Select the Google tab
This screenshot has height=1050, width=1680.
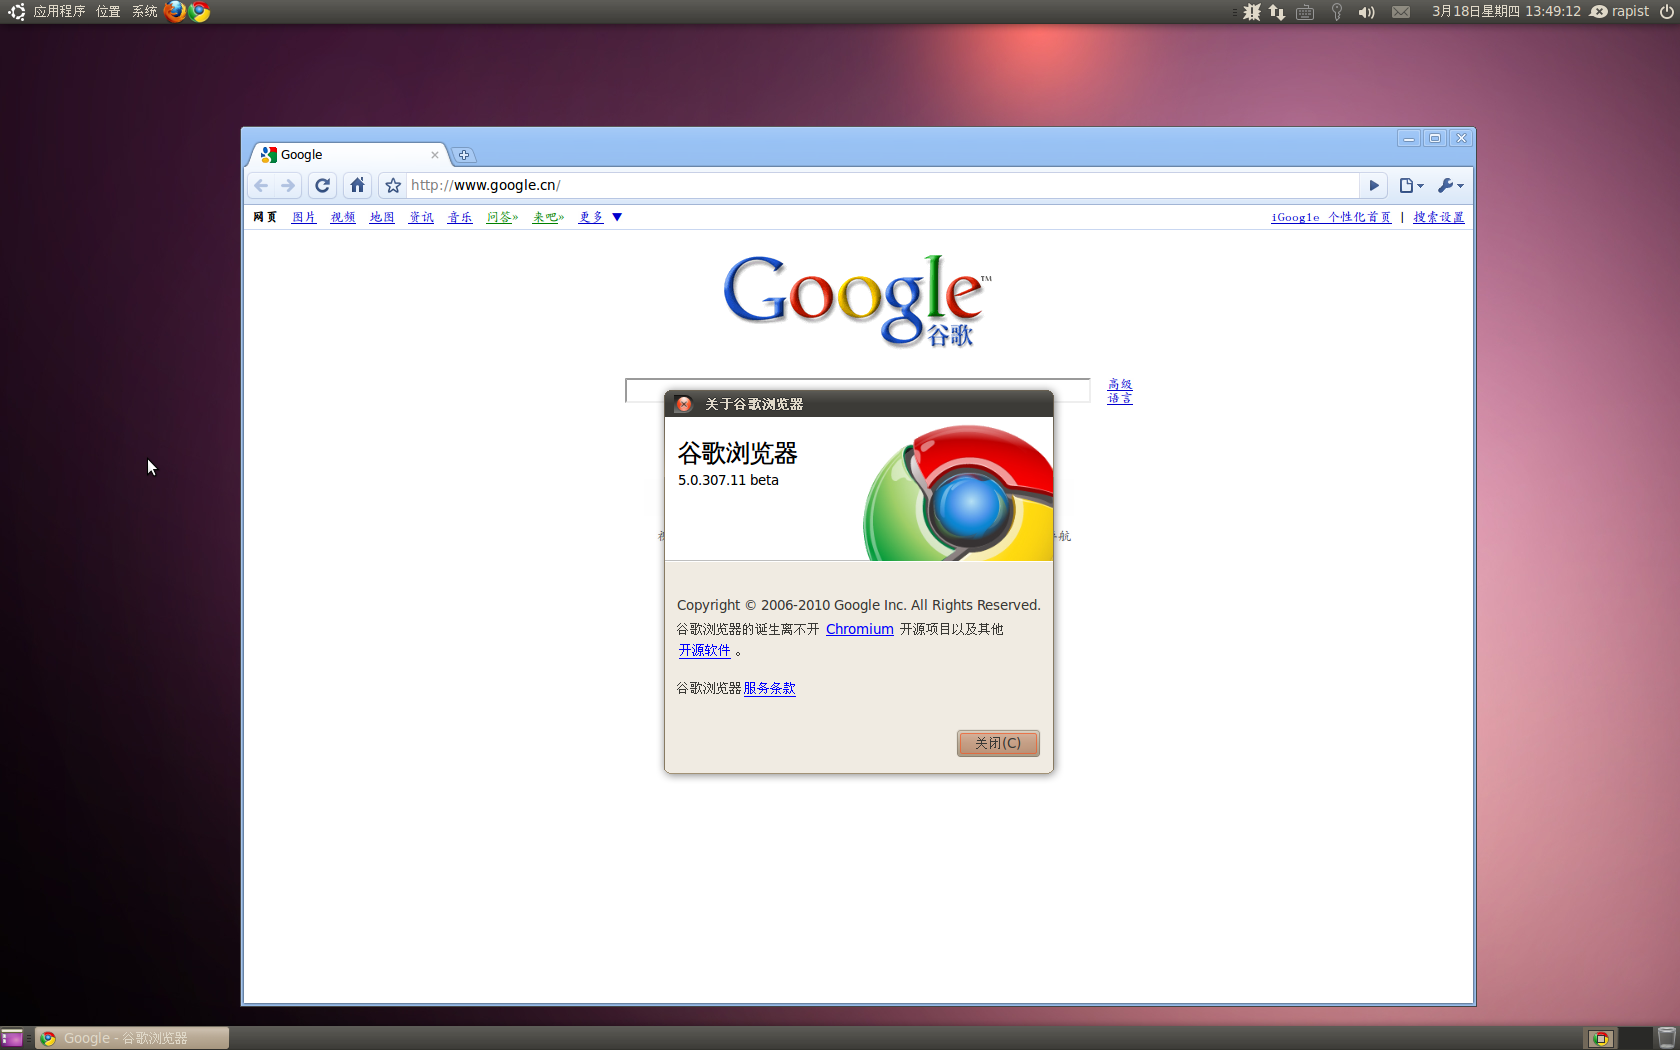(x=345, y=155)
